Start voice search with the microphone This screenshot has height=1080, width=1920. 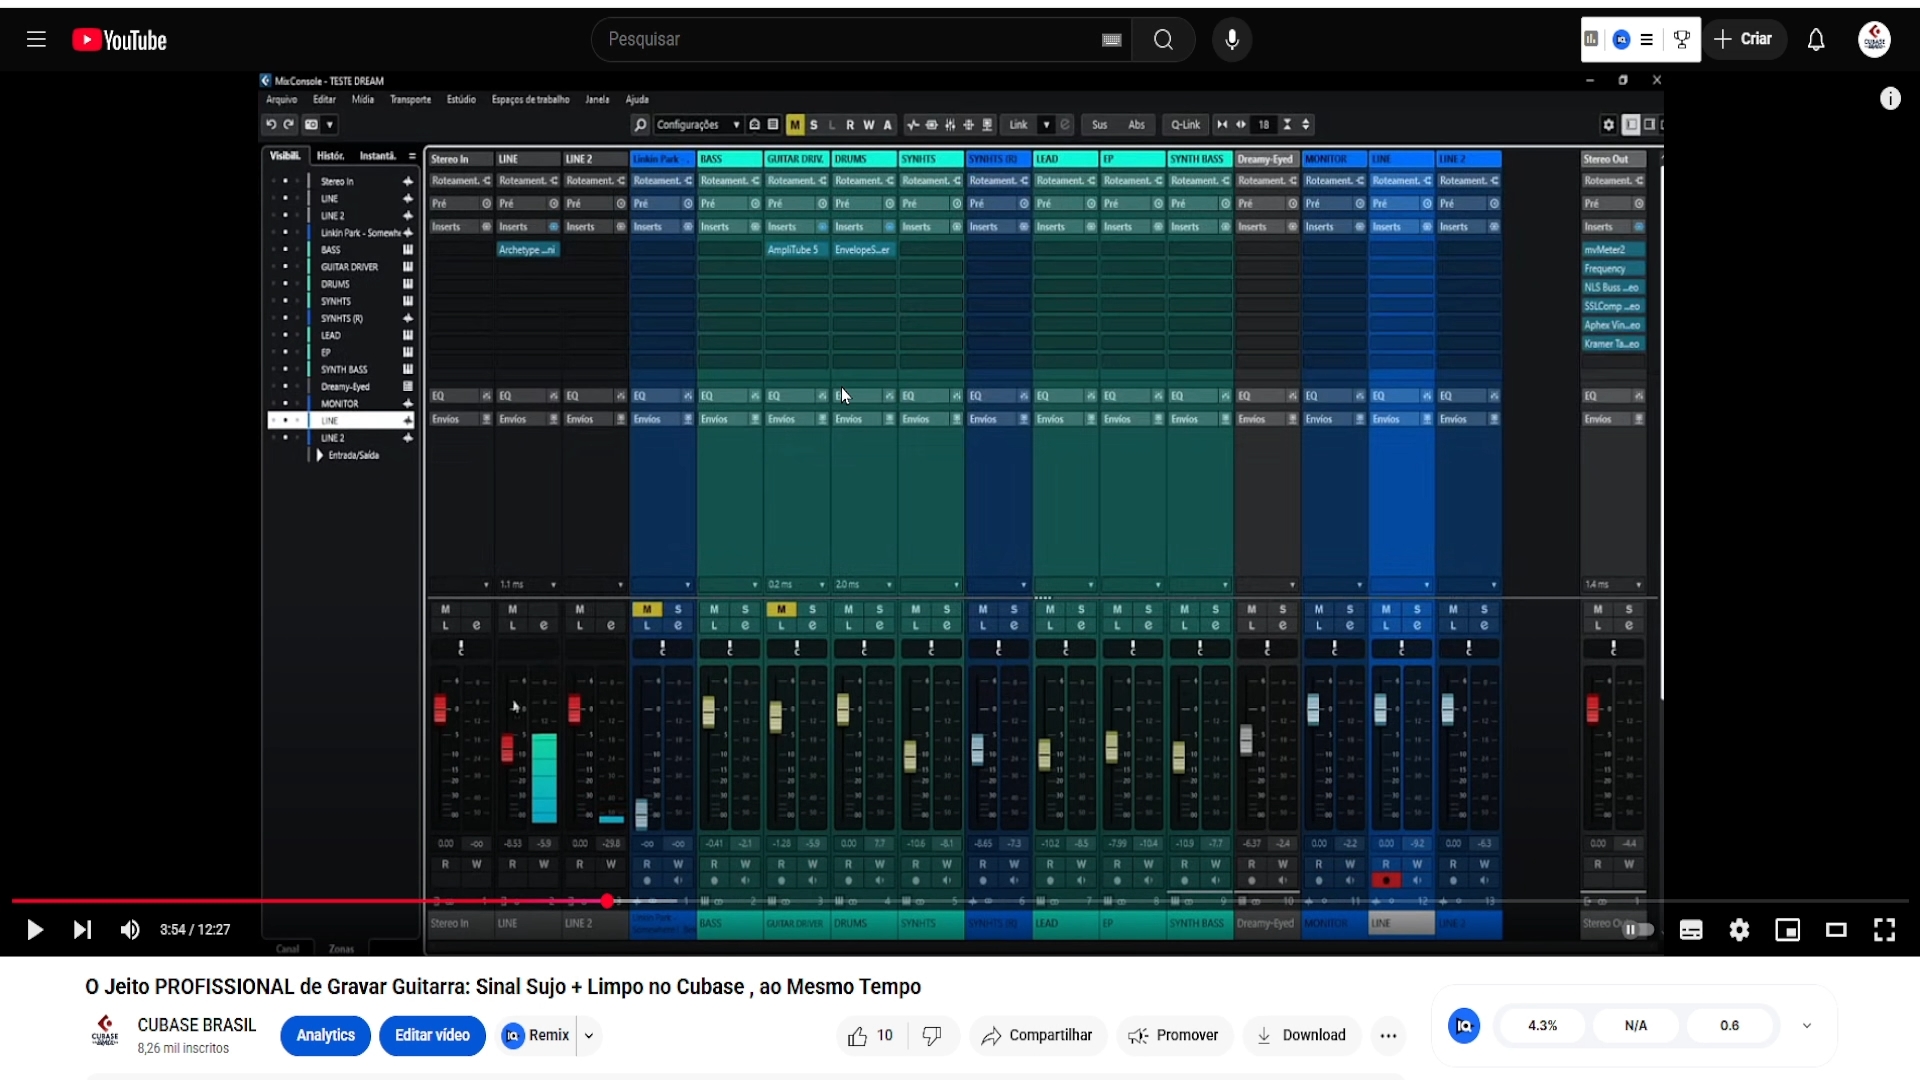[x=1232, y=40]
